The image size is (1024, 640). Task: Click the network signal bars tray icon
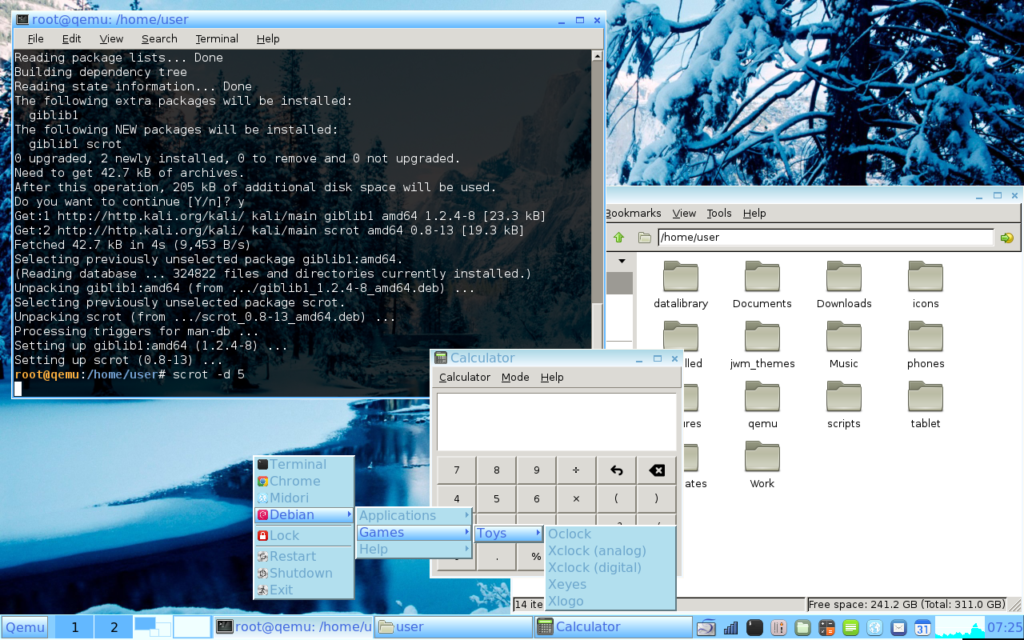point(731,628)
